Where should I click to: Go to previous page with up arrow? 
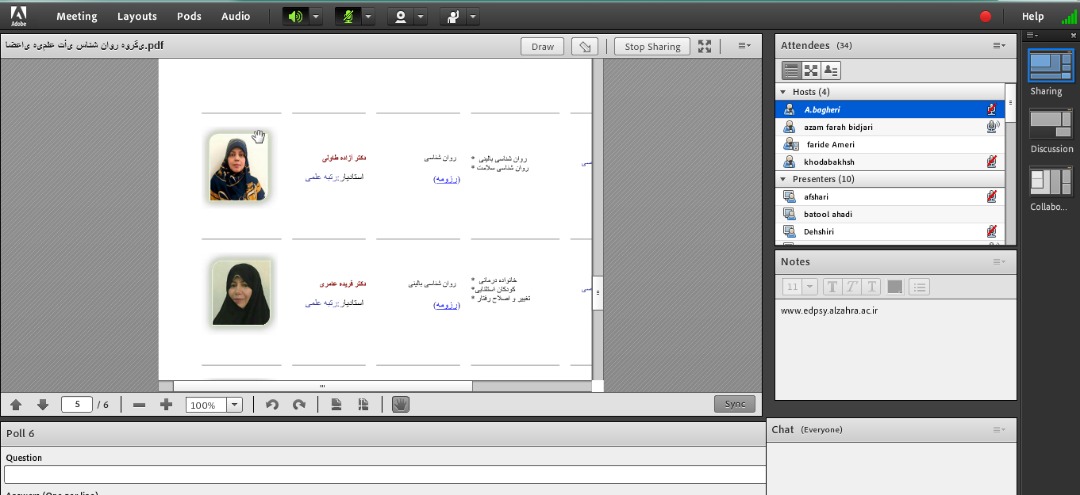point(16,405)
